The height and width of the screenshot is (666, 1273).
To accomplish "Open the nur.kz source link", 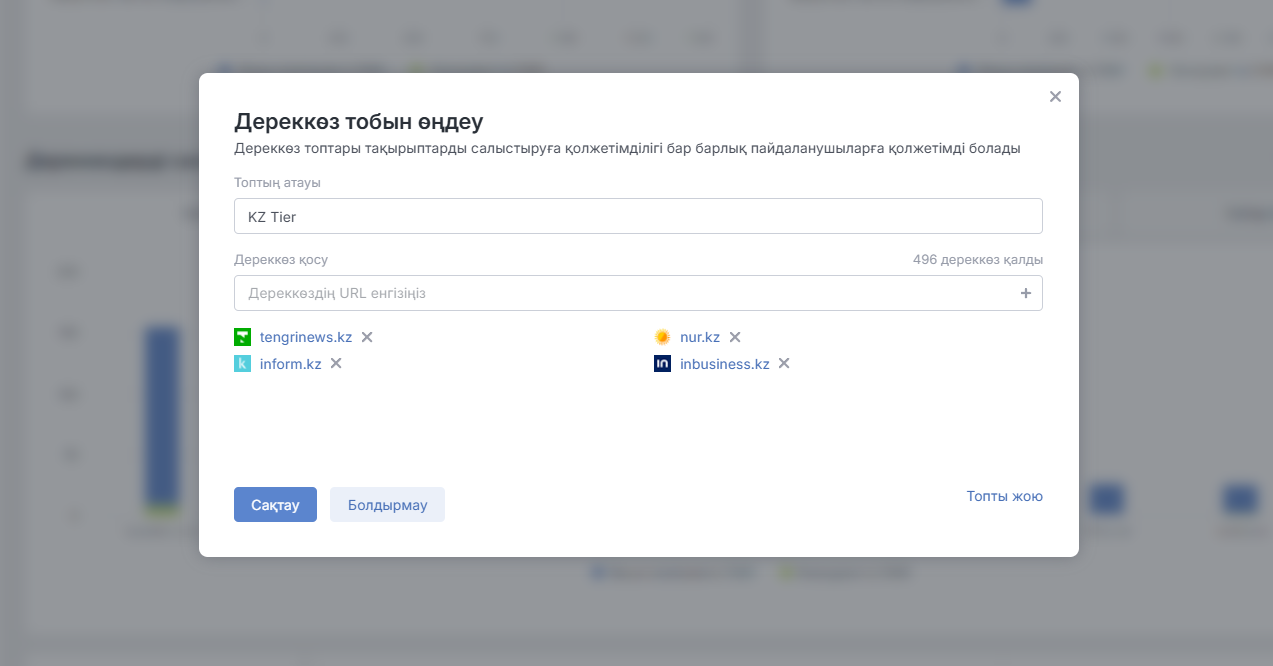I will [700, 337].
